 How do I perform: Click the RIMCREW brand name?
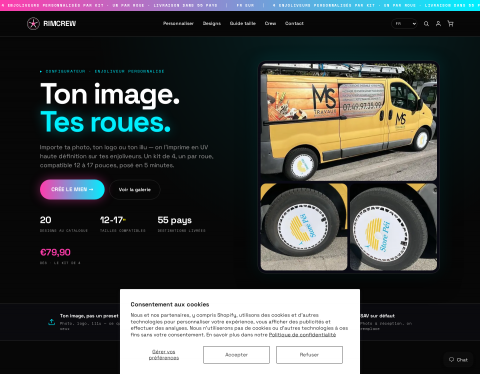click(x=60, y=24)
